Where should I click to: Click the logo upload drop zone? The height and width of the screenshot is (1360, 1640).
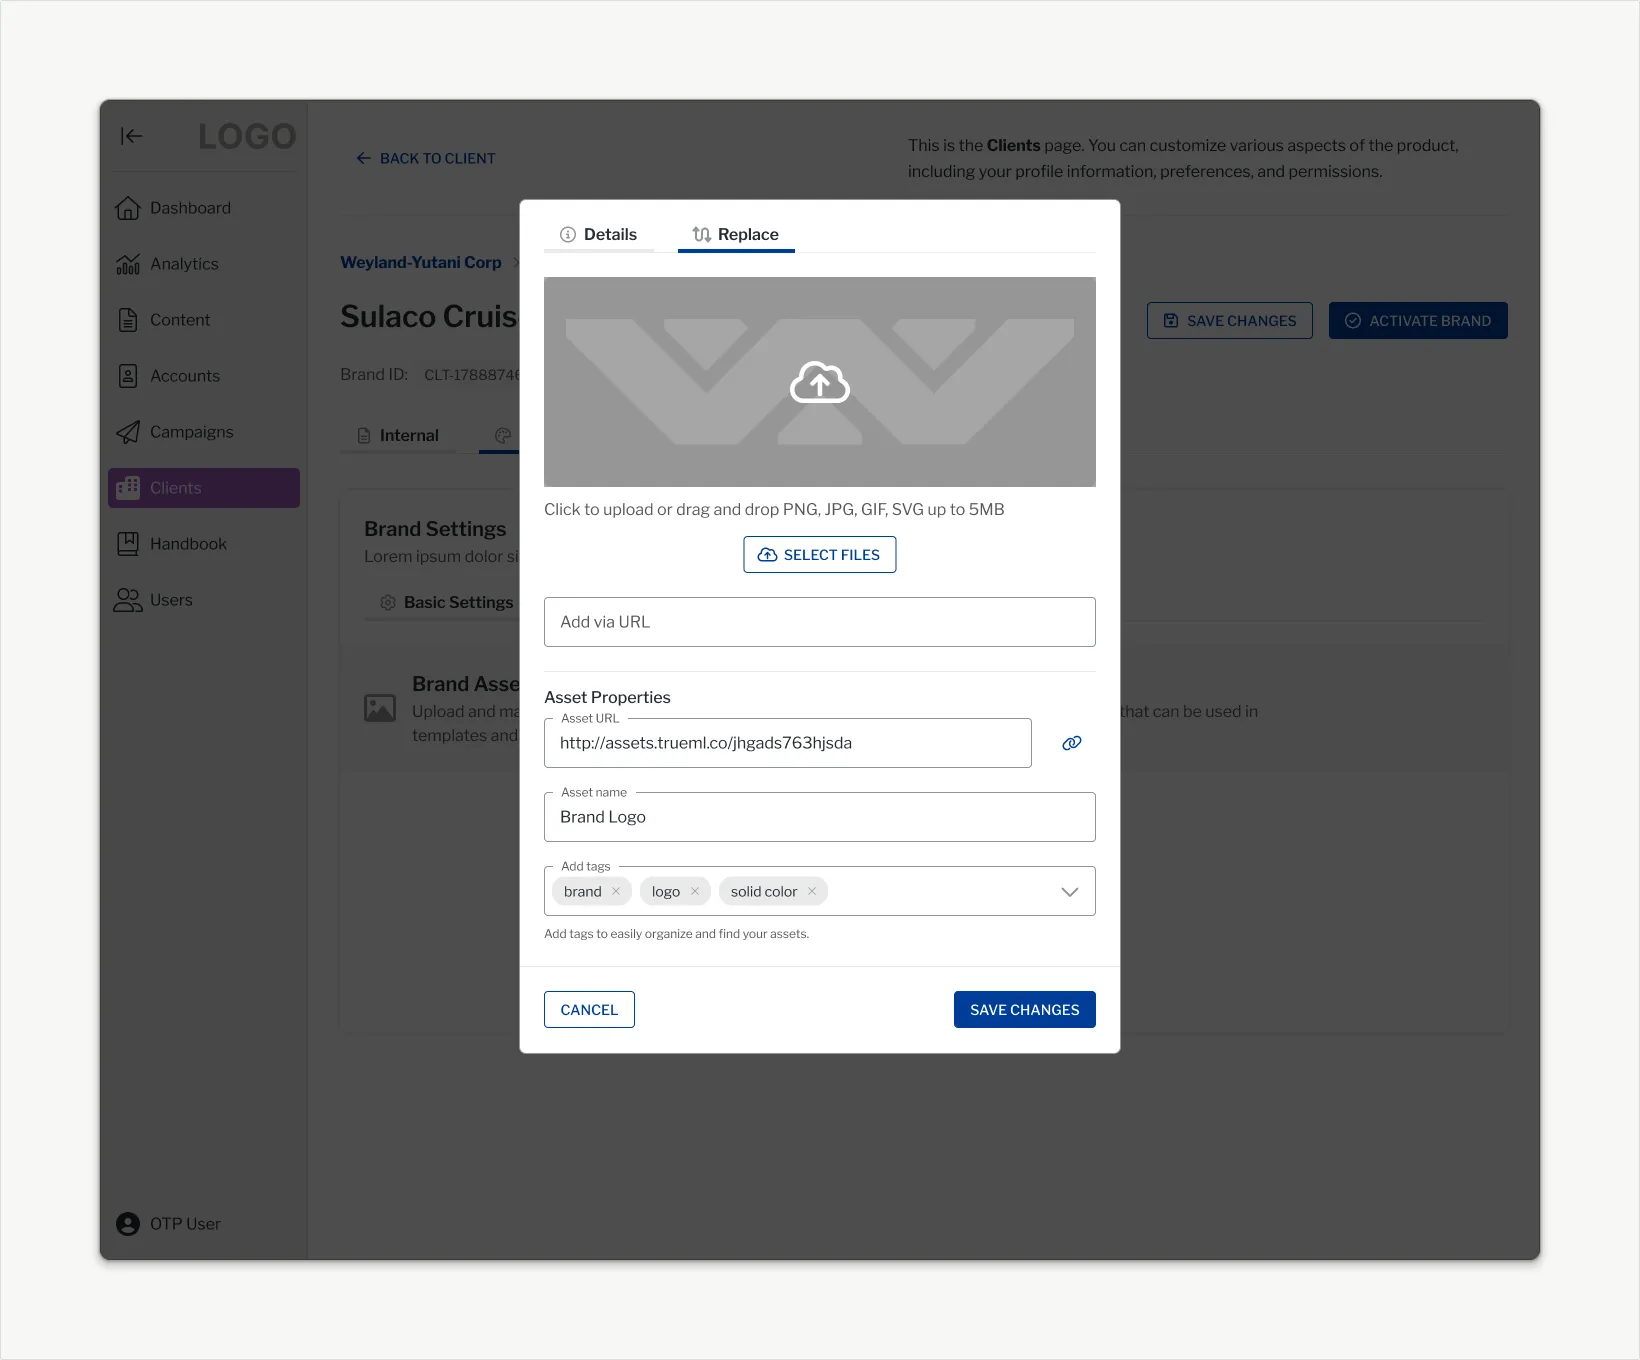[x=820, y=382]
